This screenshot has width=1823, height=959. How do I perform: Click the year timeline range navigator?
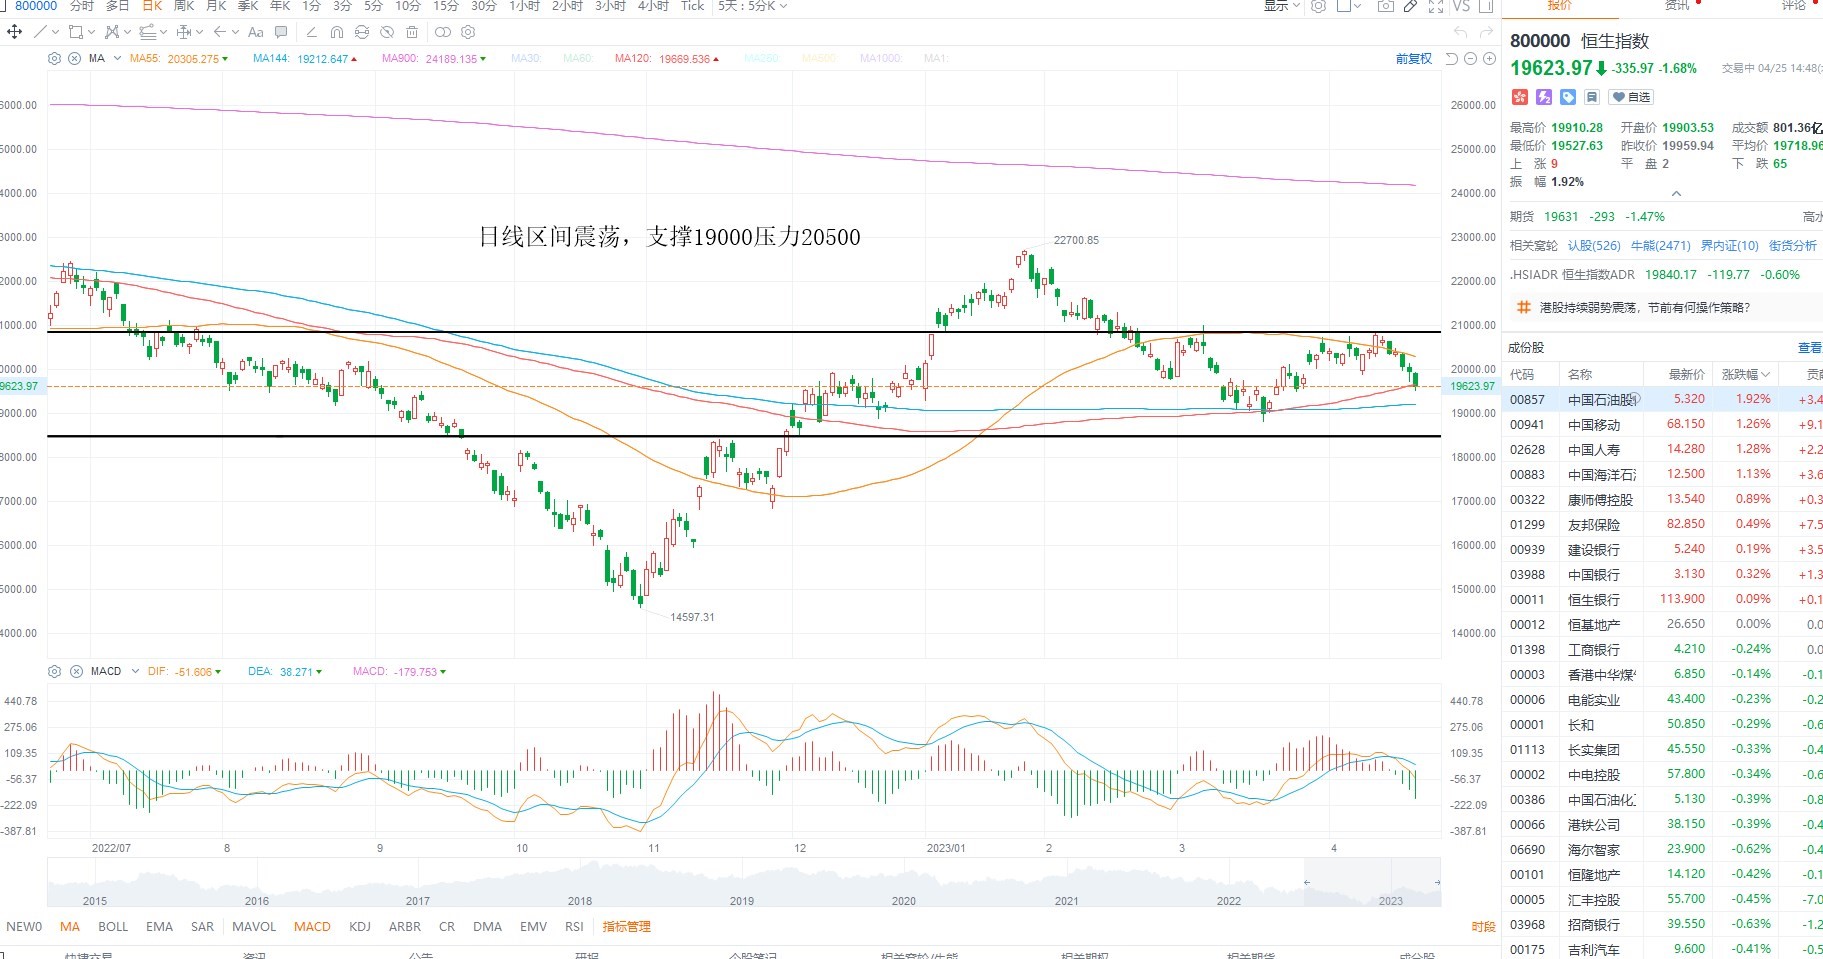[744, 883]
